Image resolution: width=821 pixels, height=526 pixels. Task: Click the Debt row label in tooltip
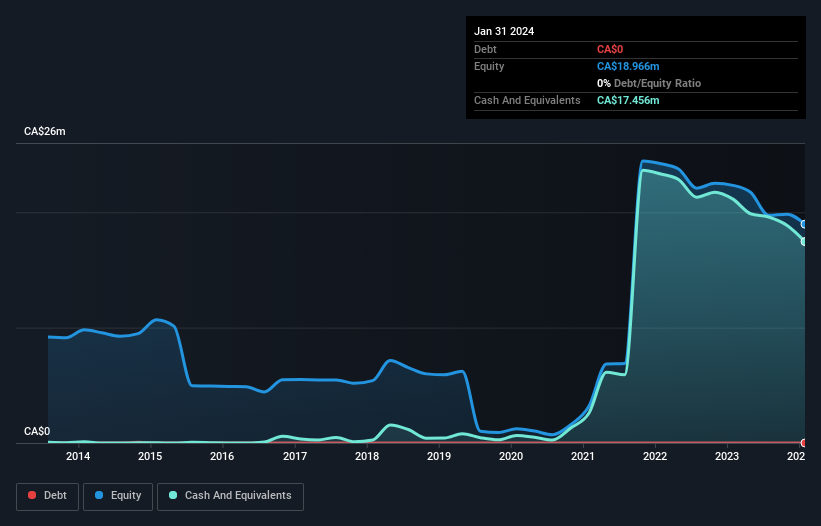[x=485, y=49]
